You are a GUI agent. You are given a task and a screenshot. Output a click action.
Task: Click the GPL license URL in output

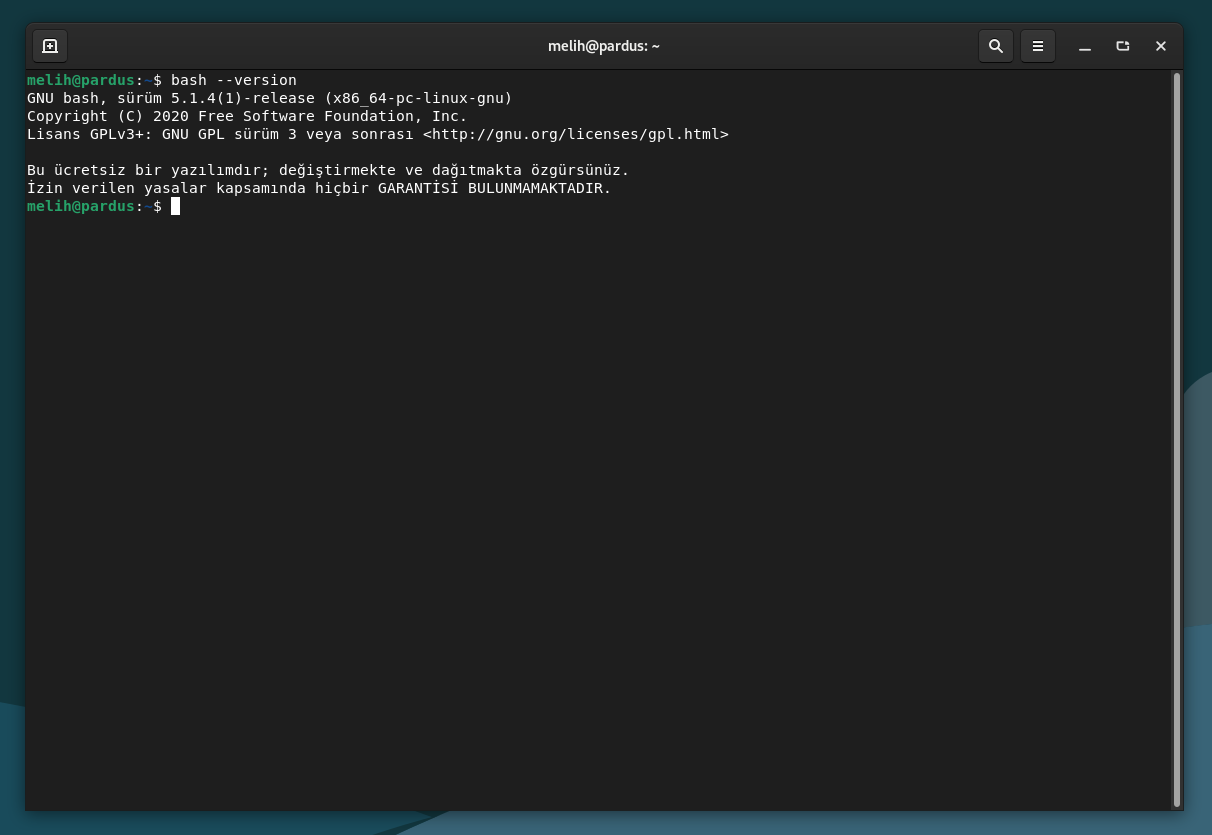[576, 134]
